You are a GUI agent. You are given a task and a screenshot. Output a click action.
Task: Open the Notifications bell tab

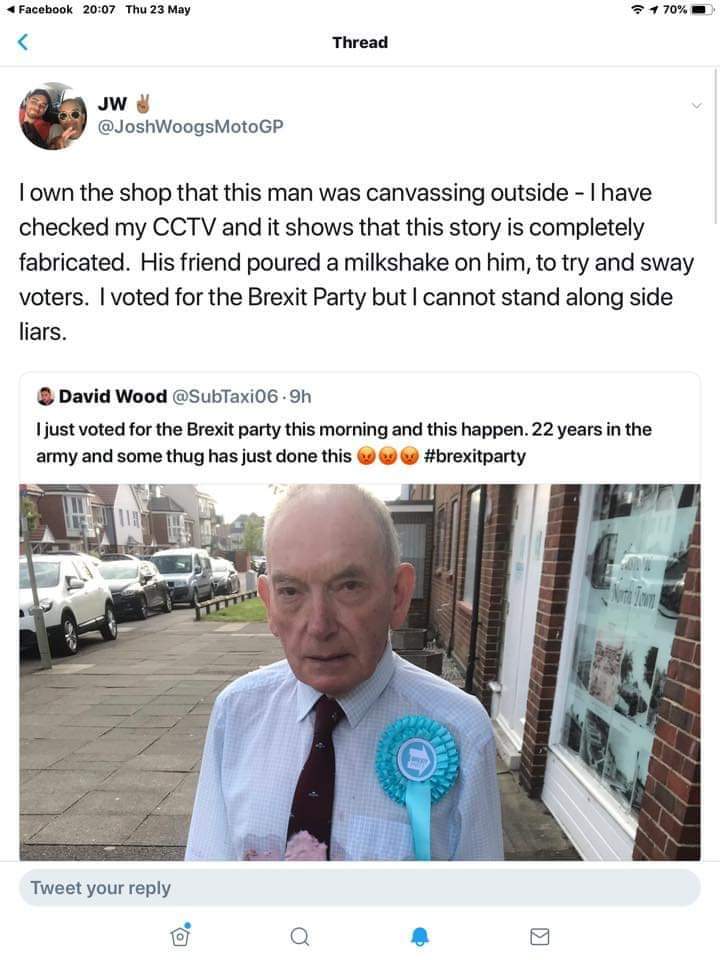pos(419,936)
